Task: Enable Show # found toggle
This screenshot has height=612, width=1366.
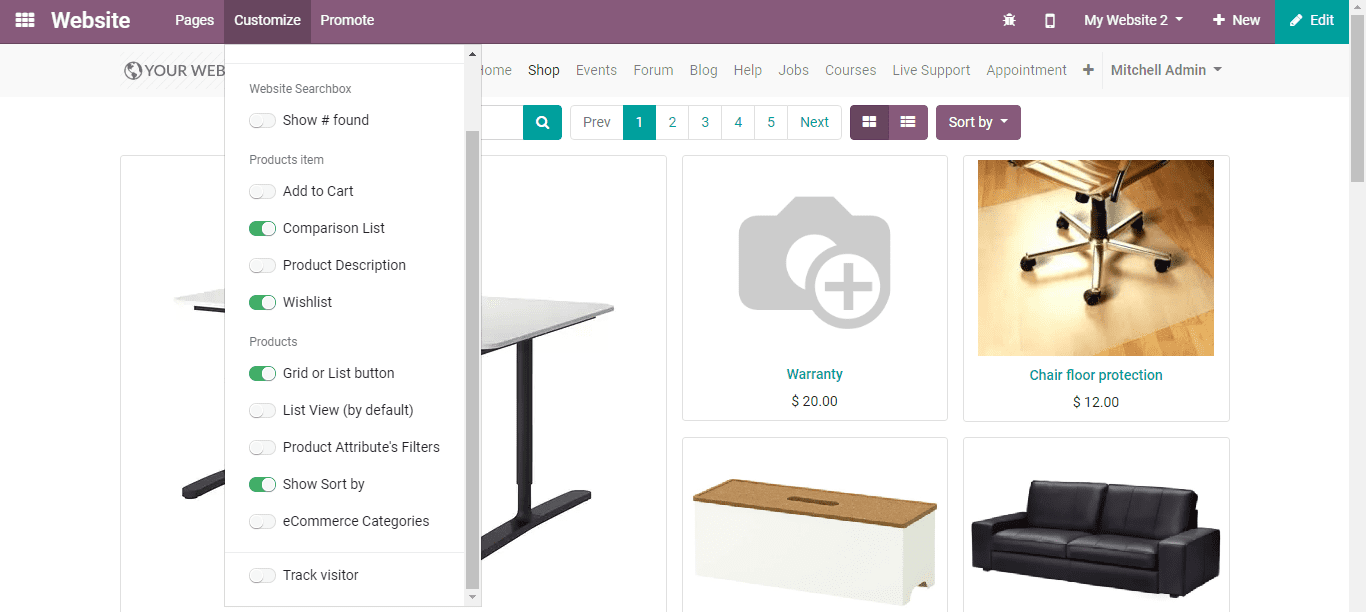Action: (262, 120)
